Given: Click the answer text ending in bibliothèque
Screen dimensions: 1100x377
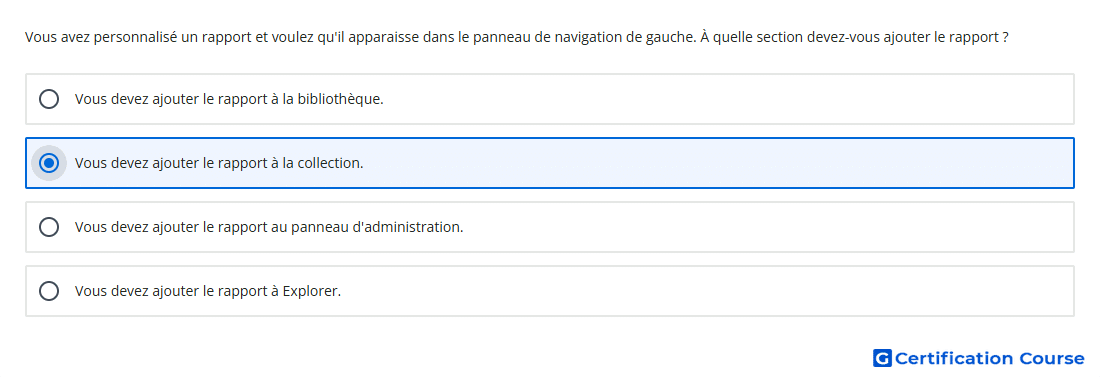Looking at the screenshot, I should (x=229, y=99).
